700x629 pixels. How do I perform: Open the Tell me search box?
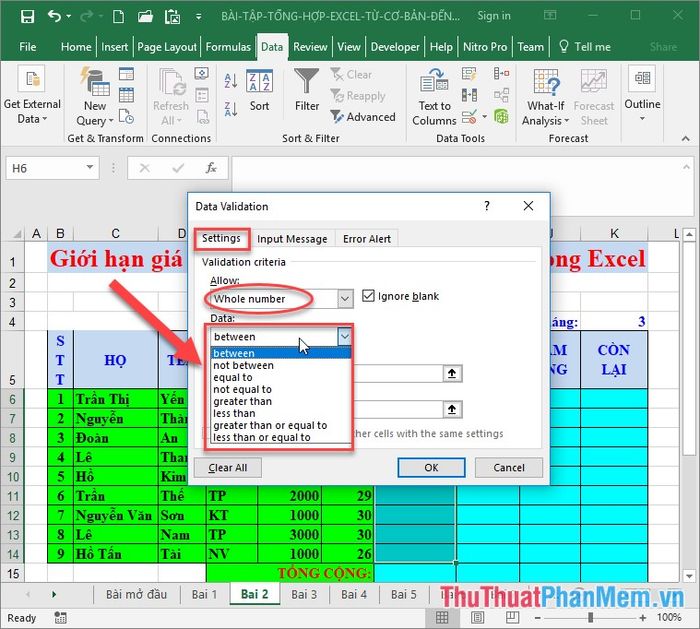[584, 47]
